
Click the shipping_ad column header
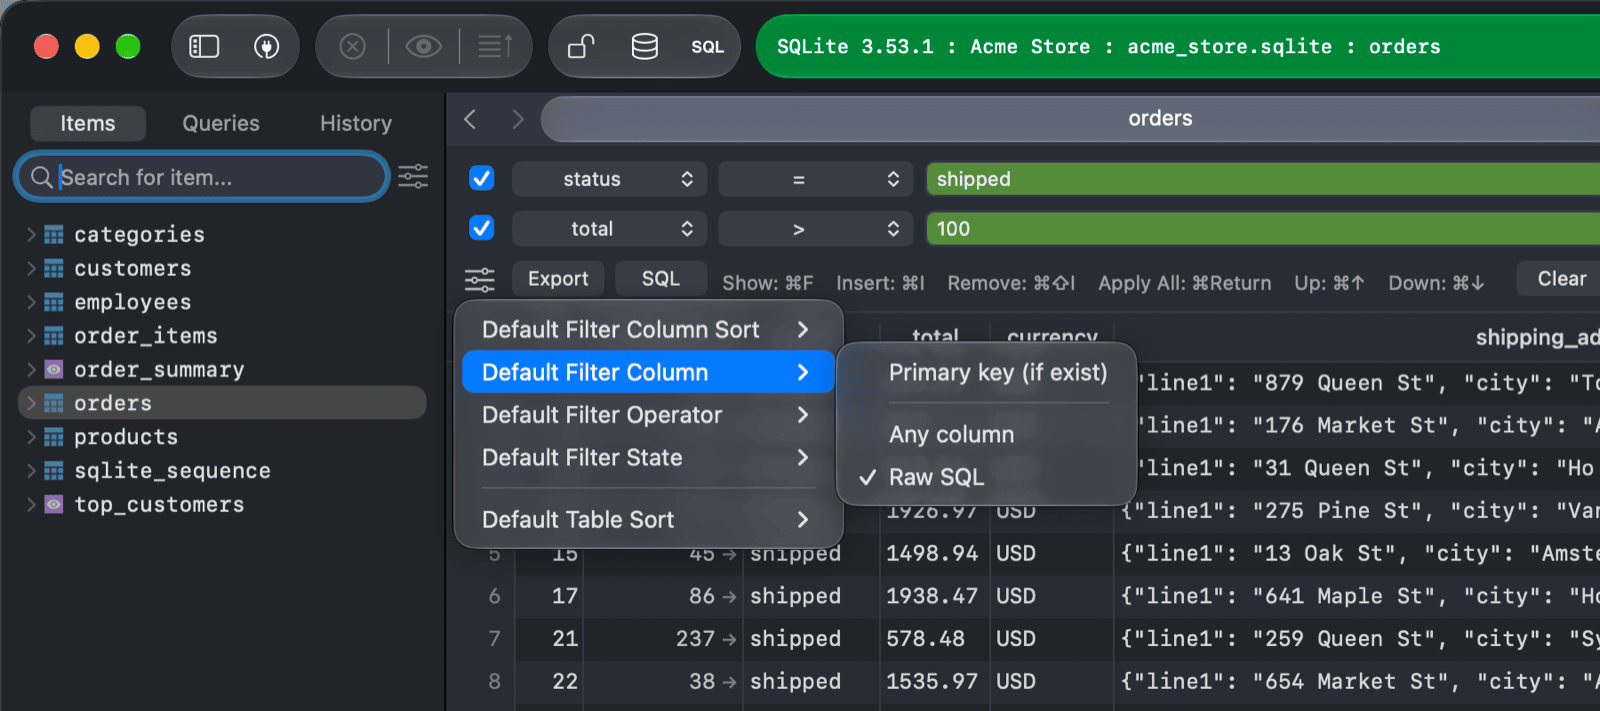pyautogui.click(x=1537, y=338)
